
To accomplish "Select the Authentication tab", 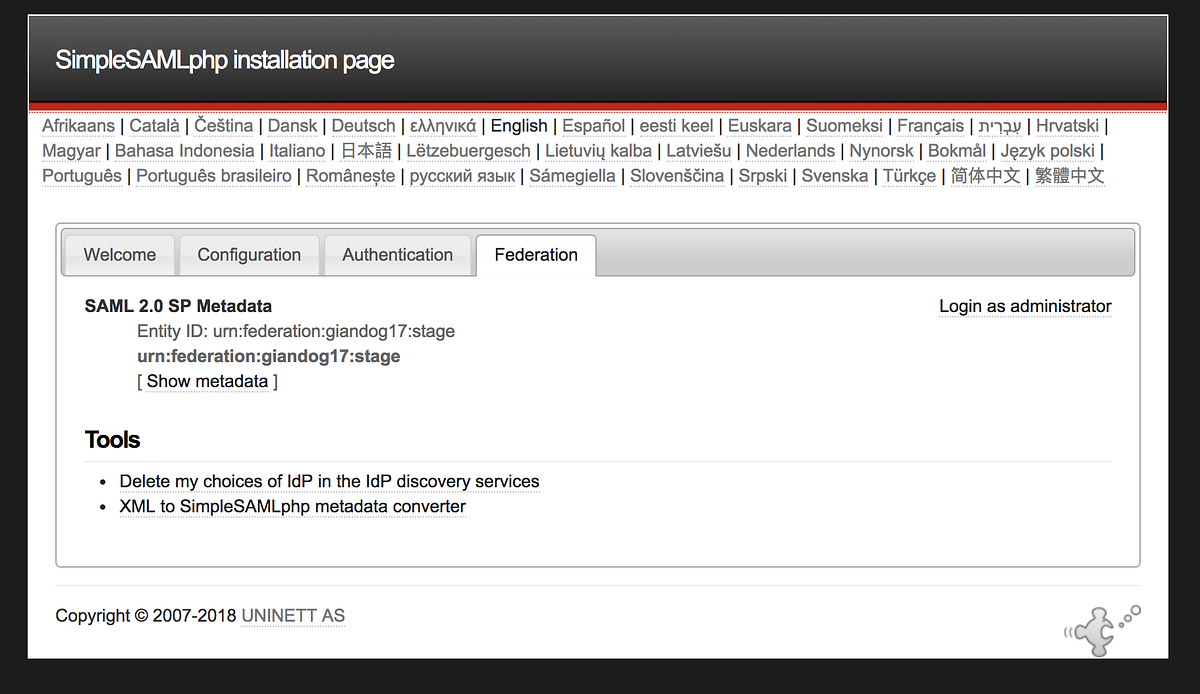I will (397, 255).
